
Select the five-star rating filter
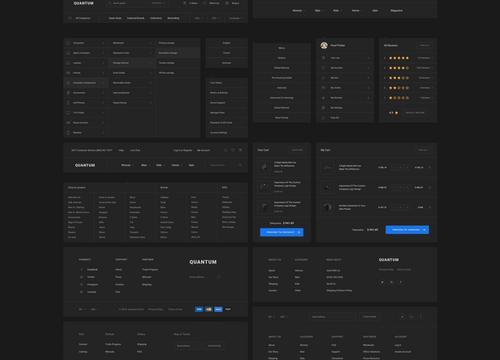point(398,58)
